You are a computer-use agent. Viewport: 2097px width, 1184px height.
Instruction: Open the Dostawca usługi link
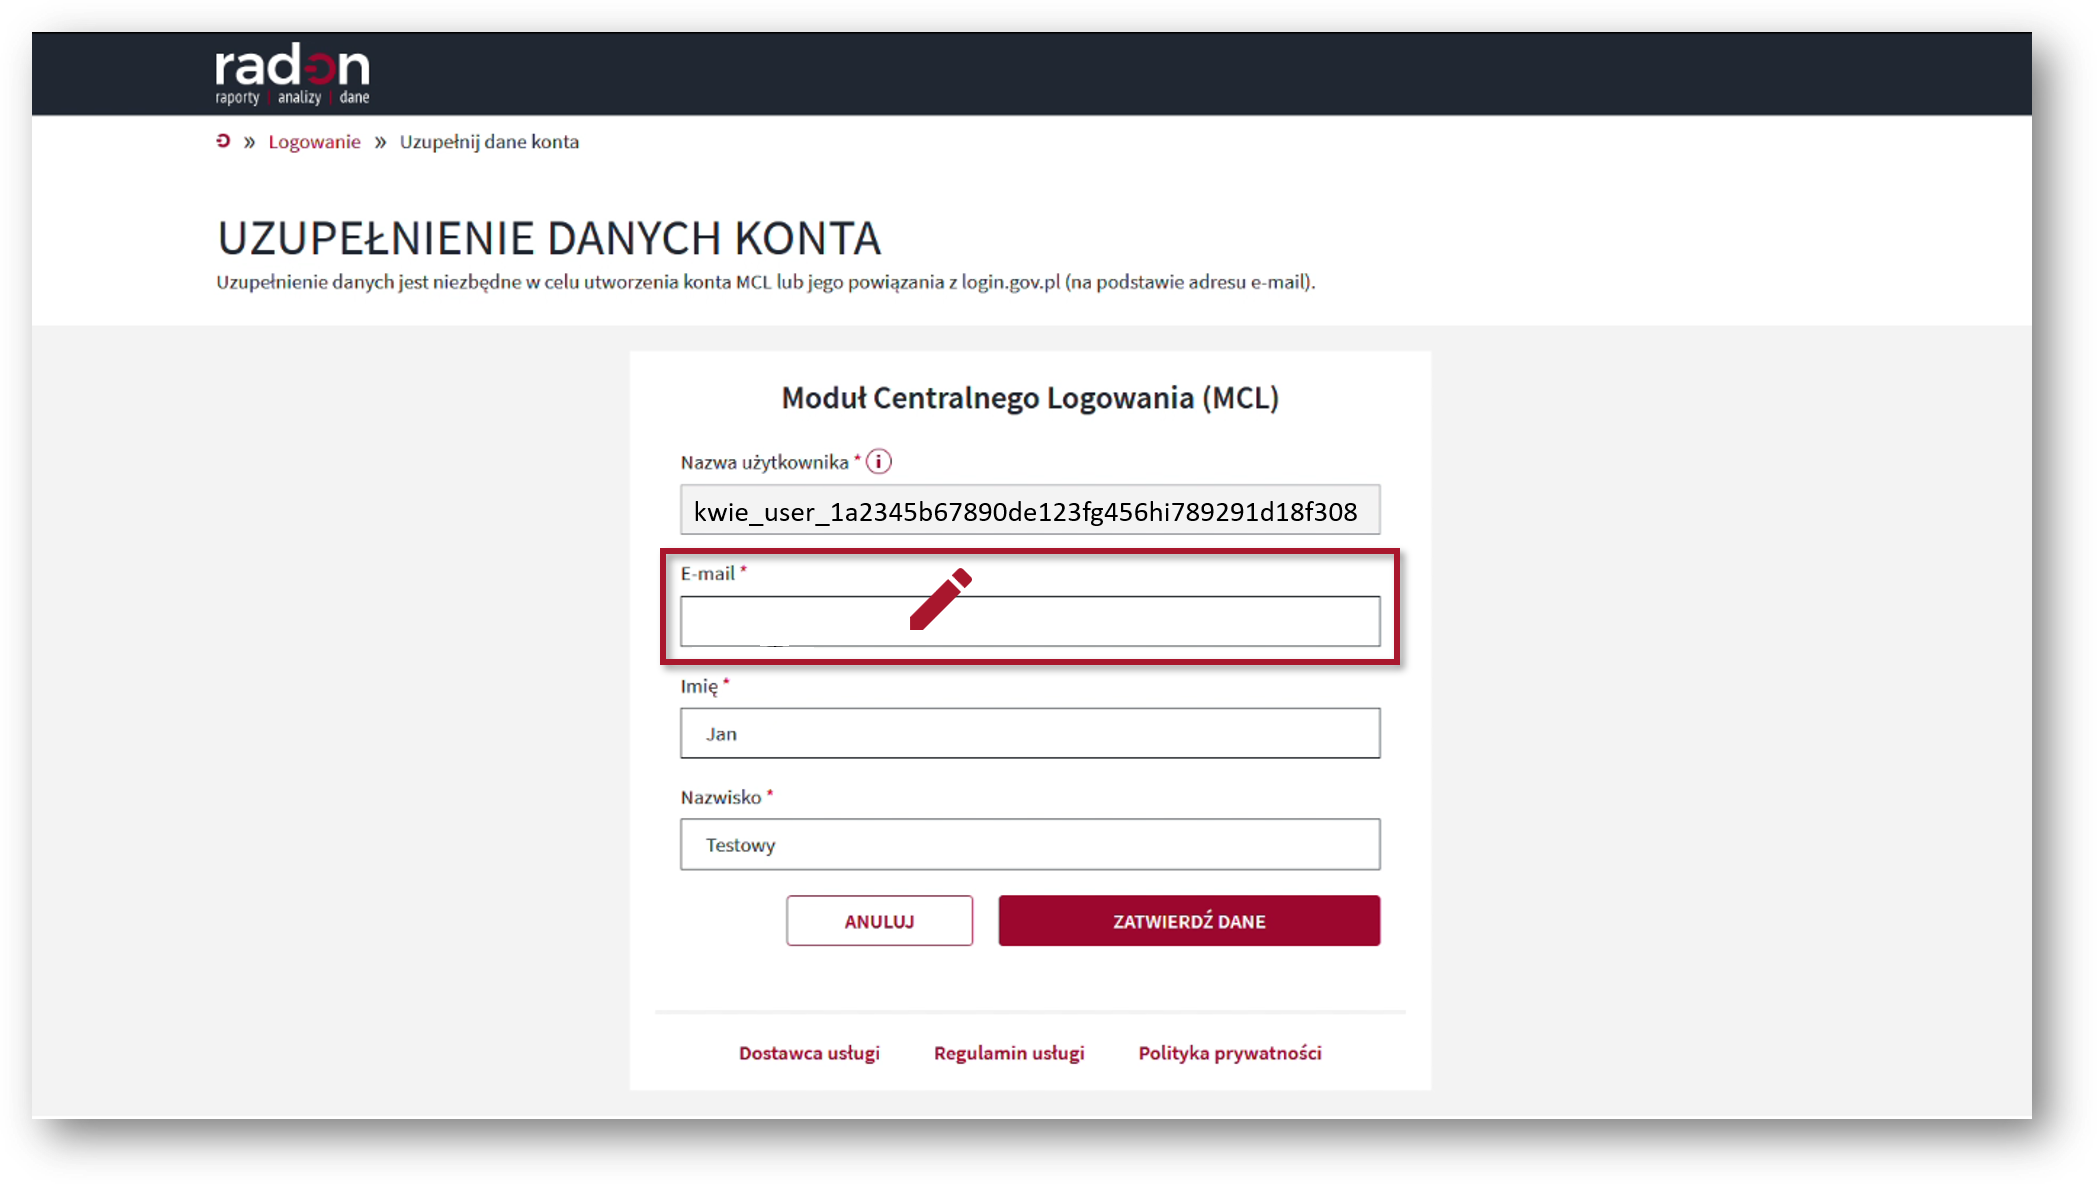[809, 1052]
